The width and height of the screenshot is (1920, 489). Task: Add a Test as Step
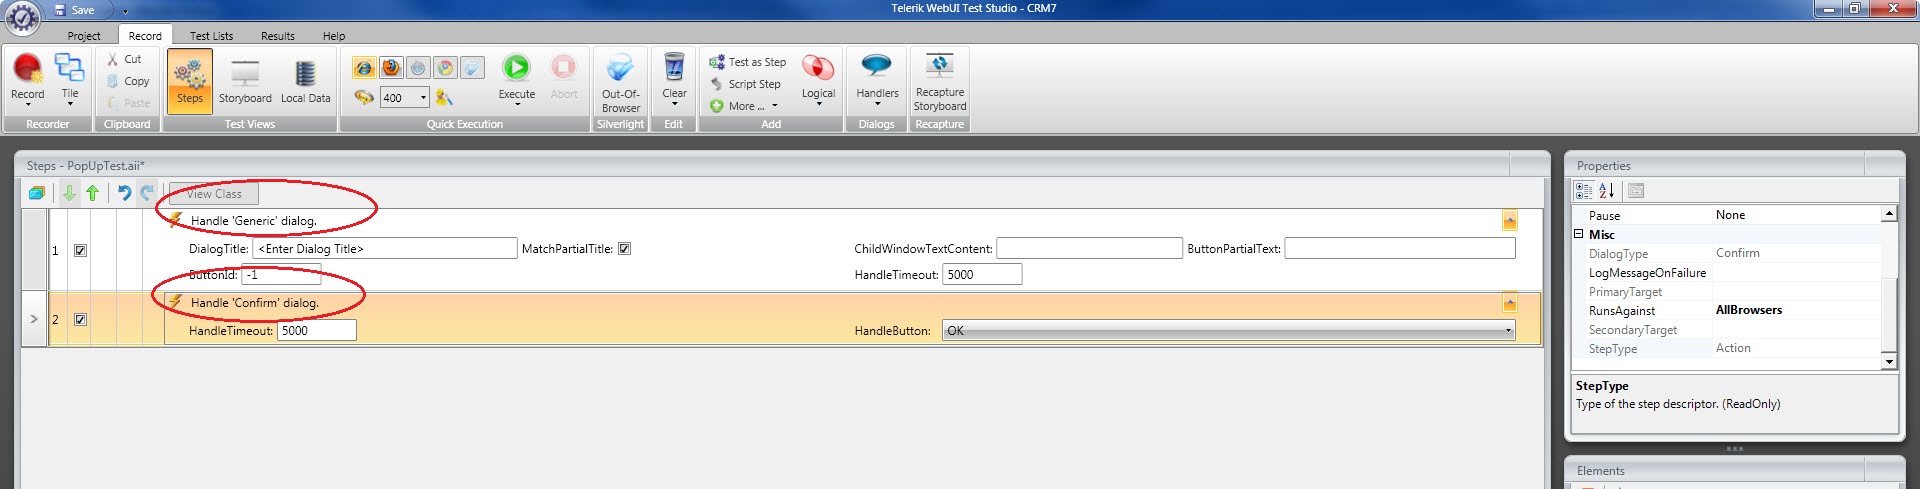(748, 62)
